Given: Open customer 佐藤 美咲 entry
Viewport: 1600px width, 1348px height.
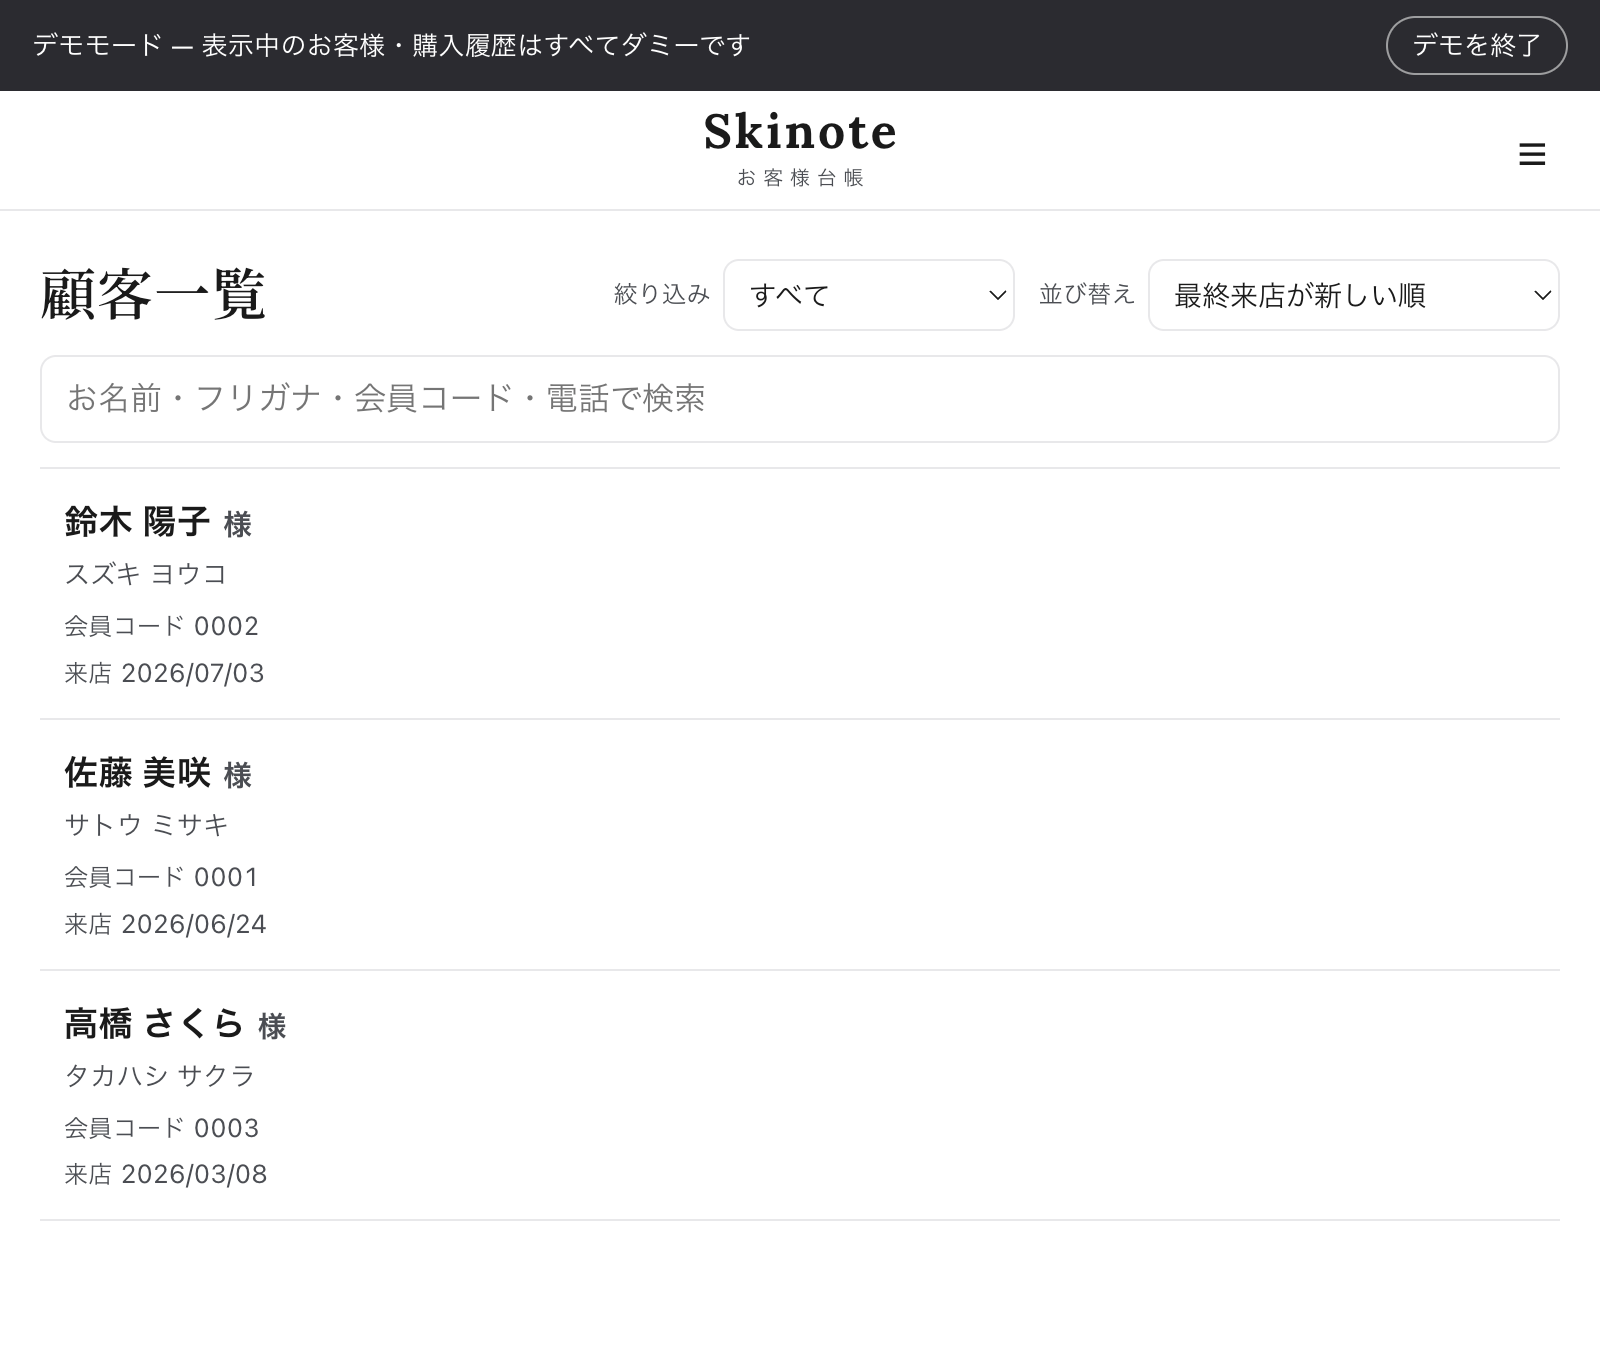Looking at the screenshot, I should (x=800, y=845).
